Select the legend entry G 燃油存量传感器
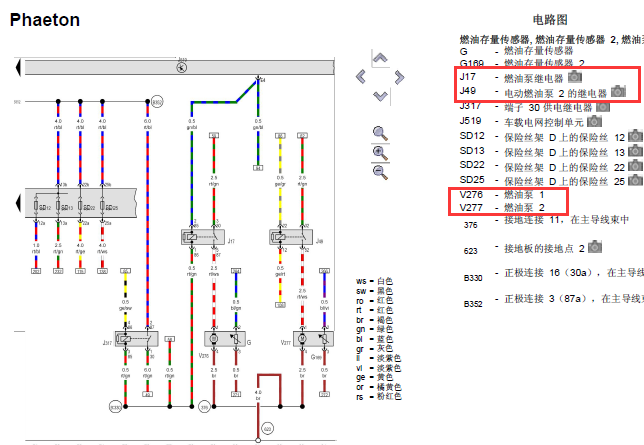644x445 pixels. tap(516, 51)
